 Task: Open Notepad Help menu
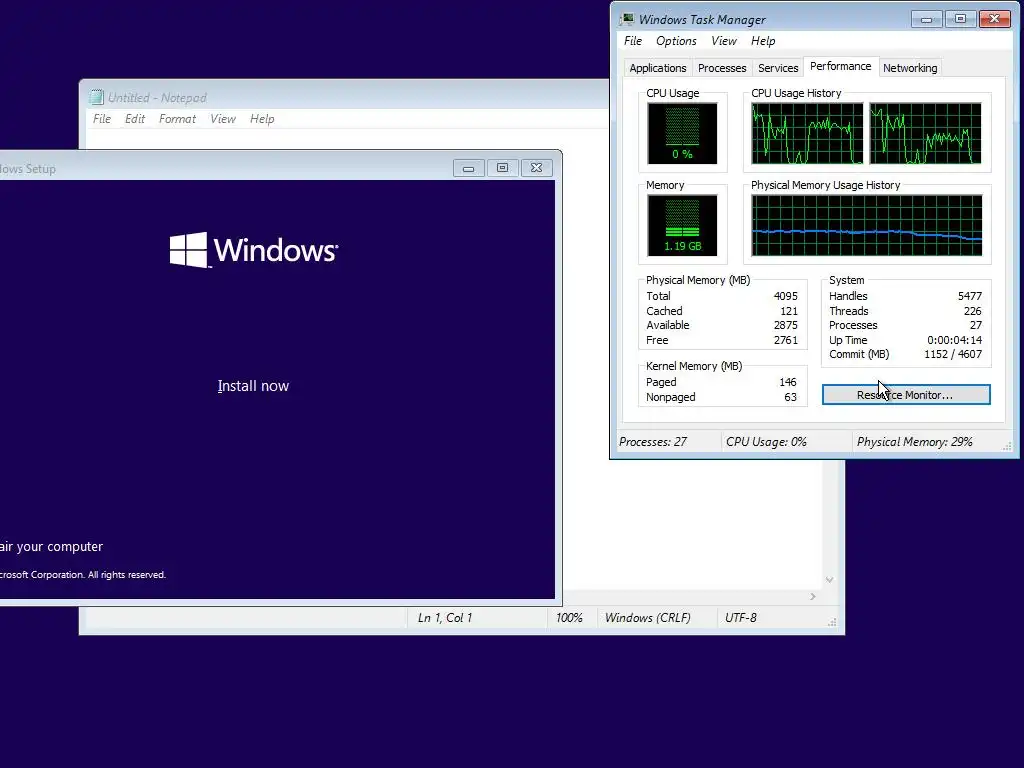pos(262,119)
